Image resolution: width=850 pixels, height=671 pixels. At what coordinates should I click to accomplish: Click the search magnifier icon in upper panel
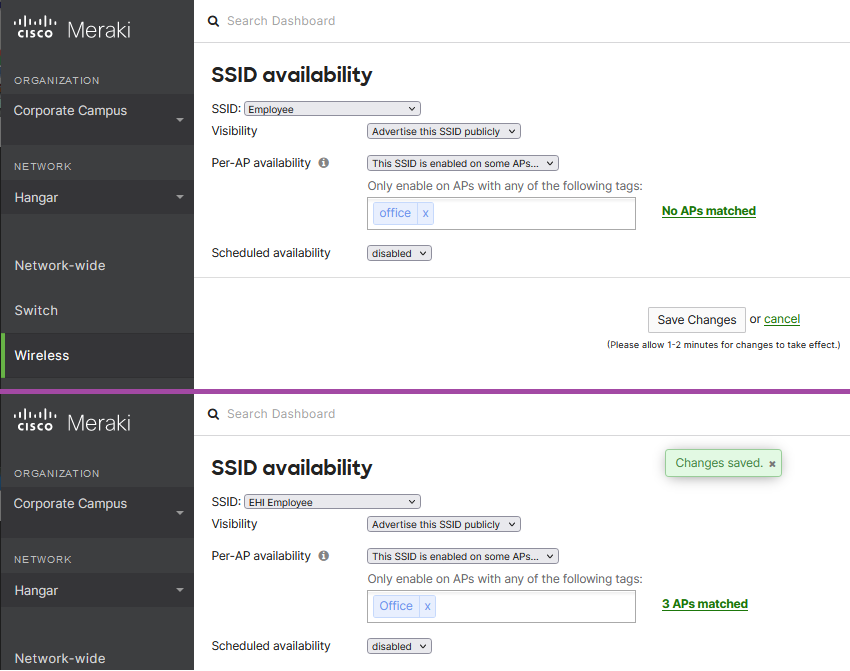[213, 21]
